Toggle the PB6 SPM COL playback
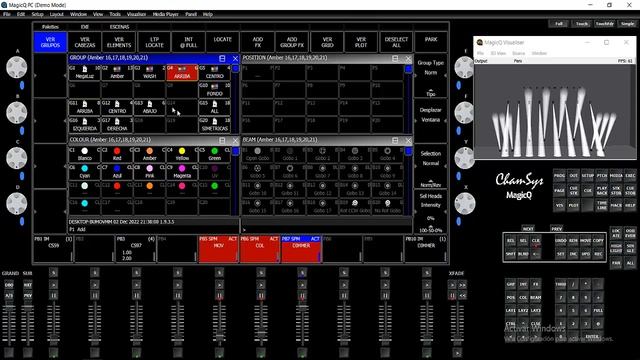The image size is (640, 360). coord(260,249)
